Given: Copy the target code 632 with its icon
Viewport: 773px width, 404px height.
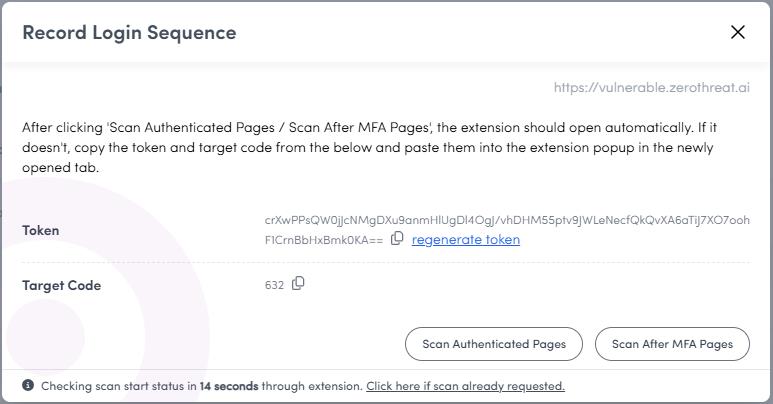Looking at the screenshot, I should click(298, 283).
